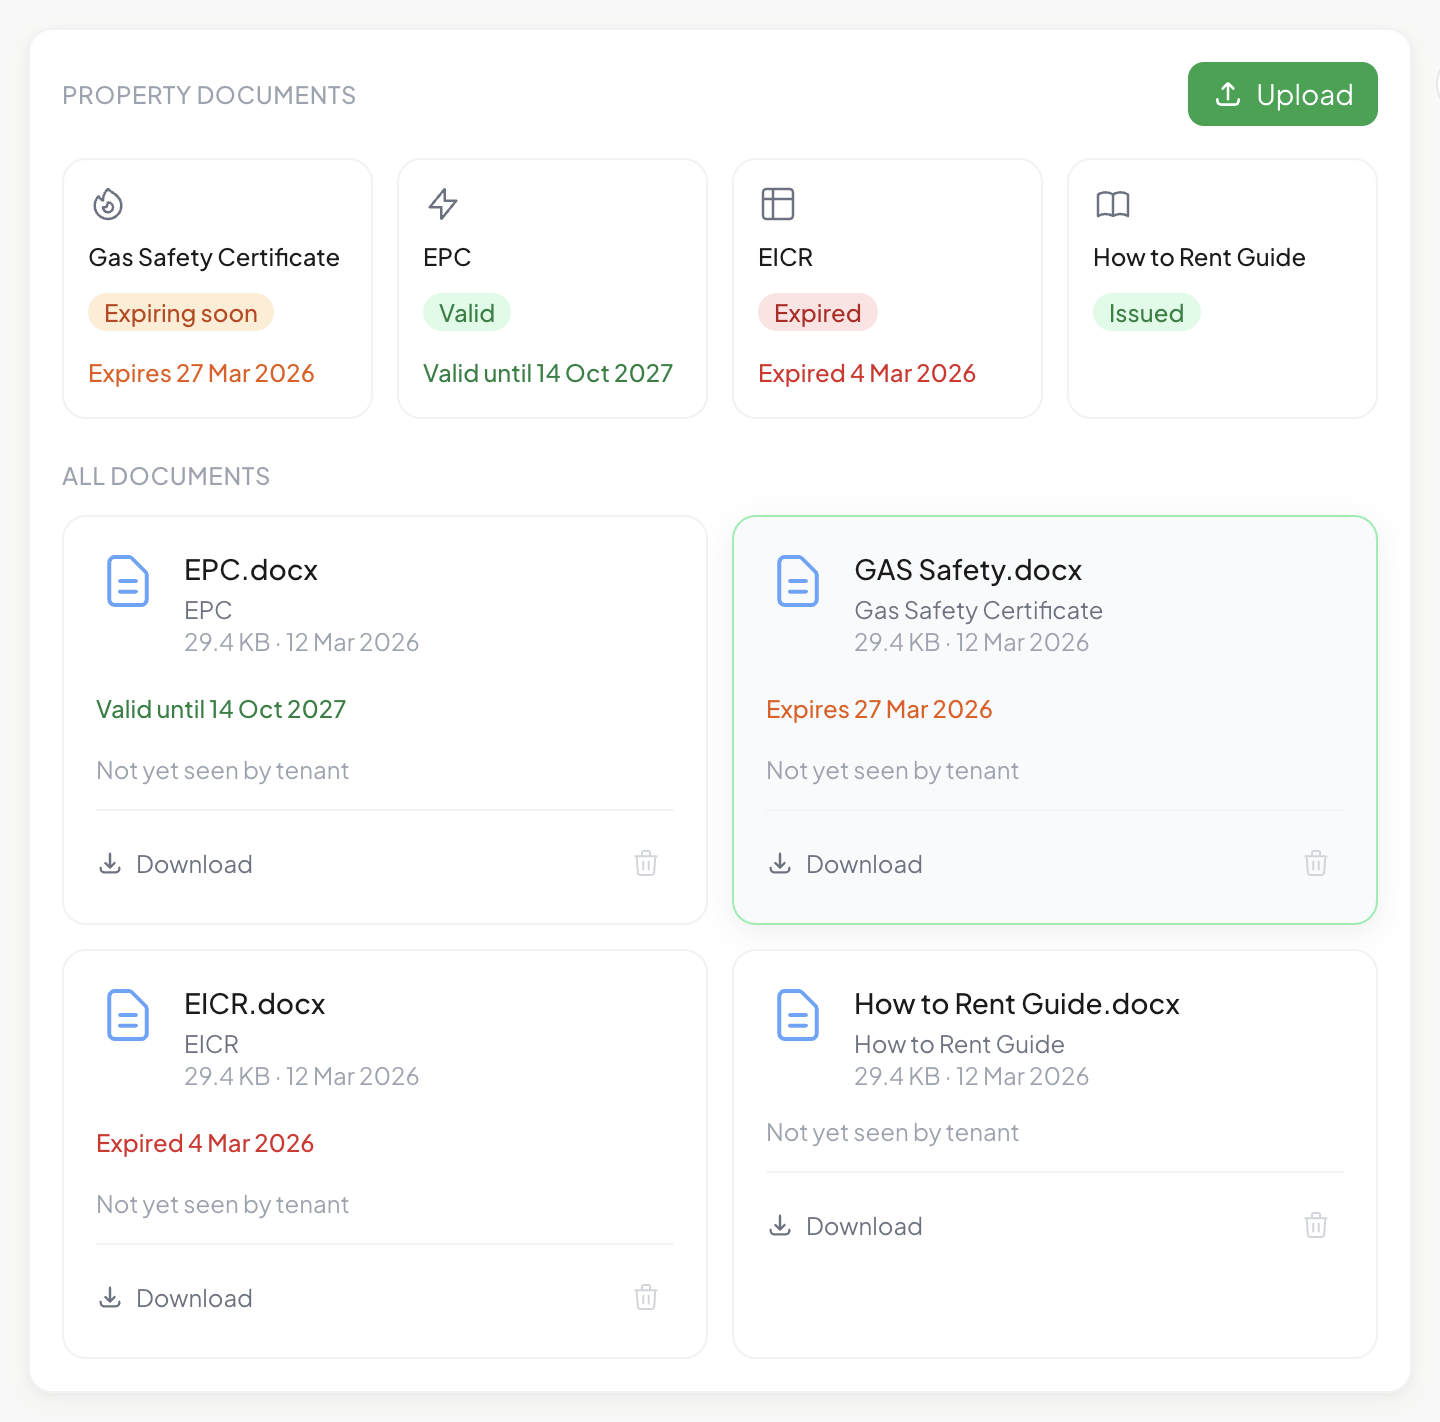
Task: Click the document icon next to GAS Safety.docx
Action: click(x=798, y=581)
